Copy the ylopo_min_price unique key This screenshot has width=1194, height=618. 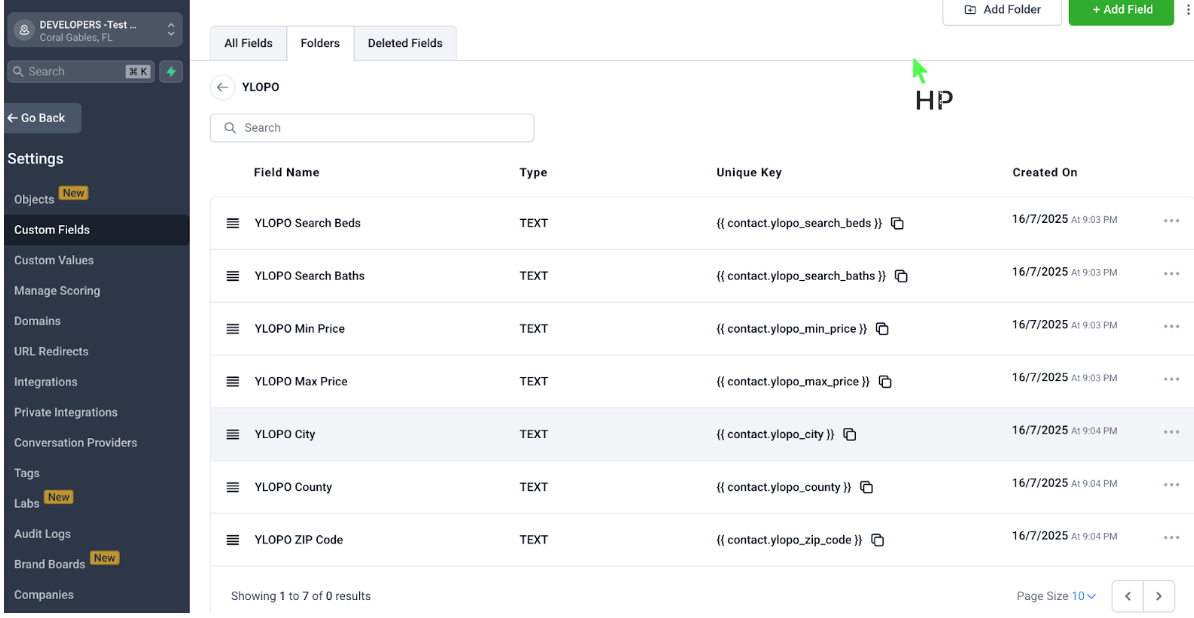[882, 329]
